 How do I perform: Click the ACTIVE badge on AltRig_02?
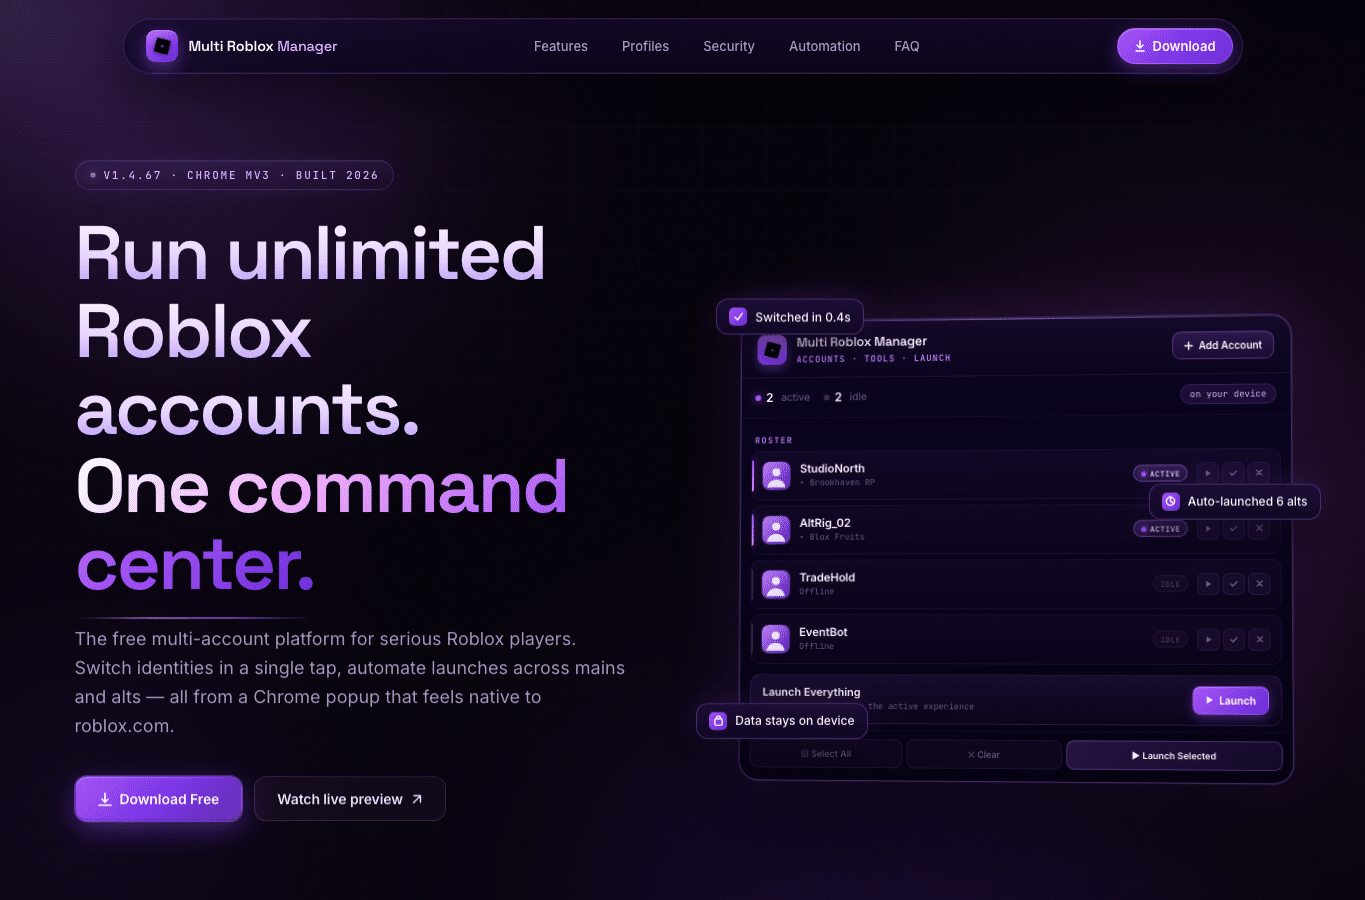click(x=1160, y=529)
